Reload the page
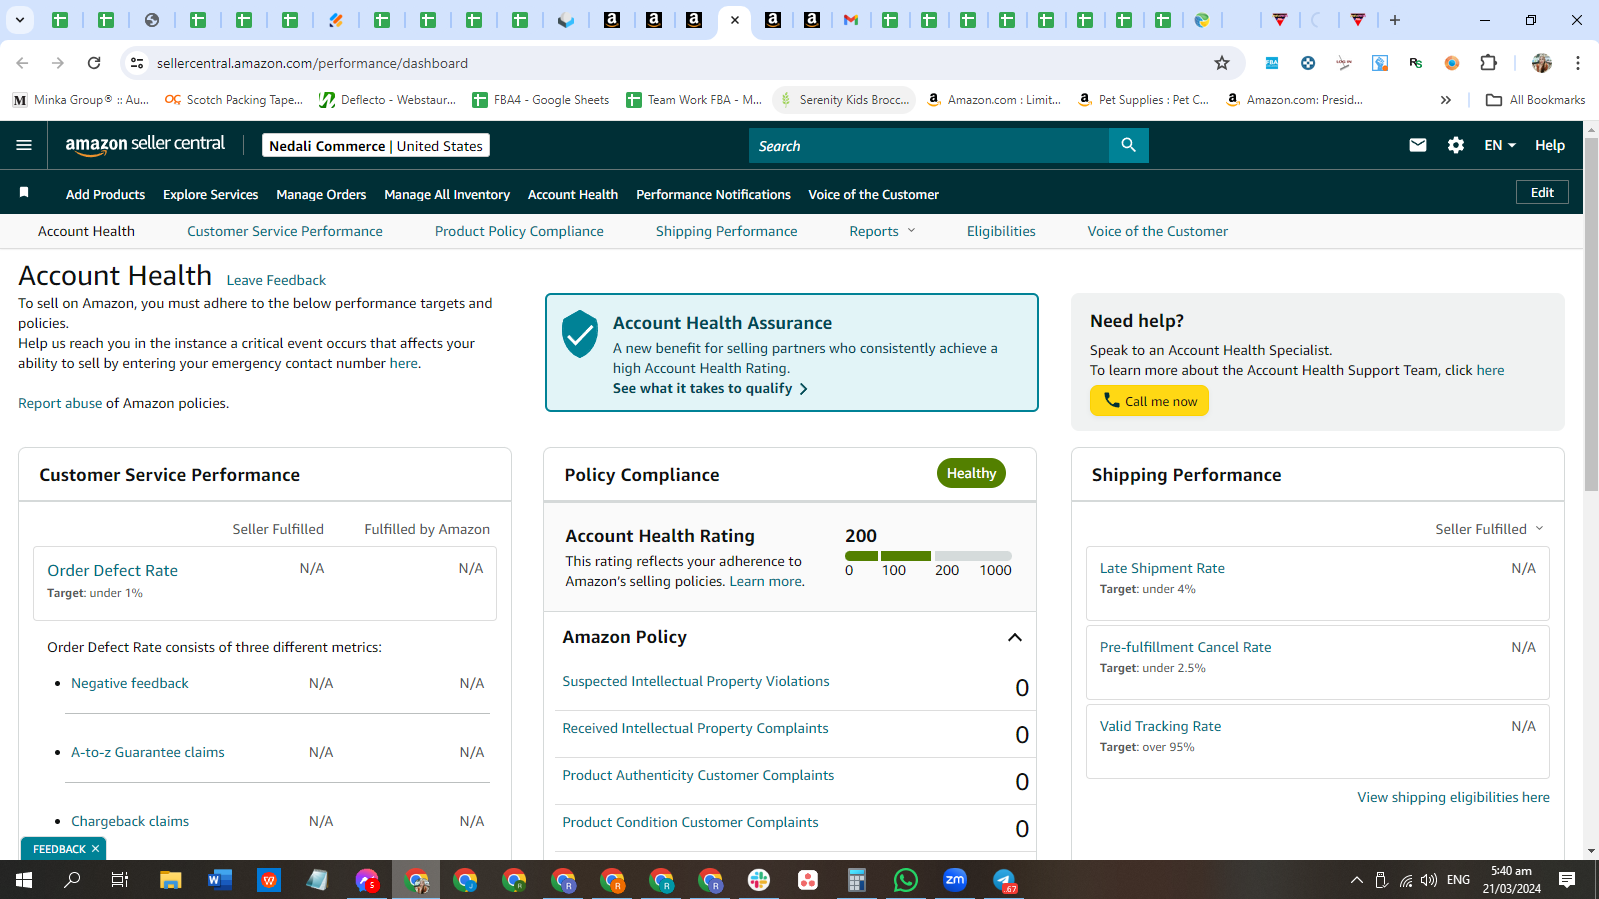The height and width of the screenshot is (899, 1599). (94, 63)
